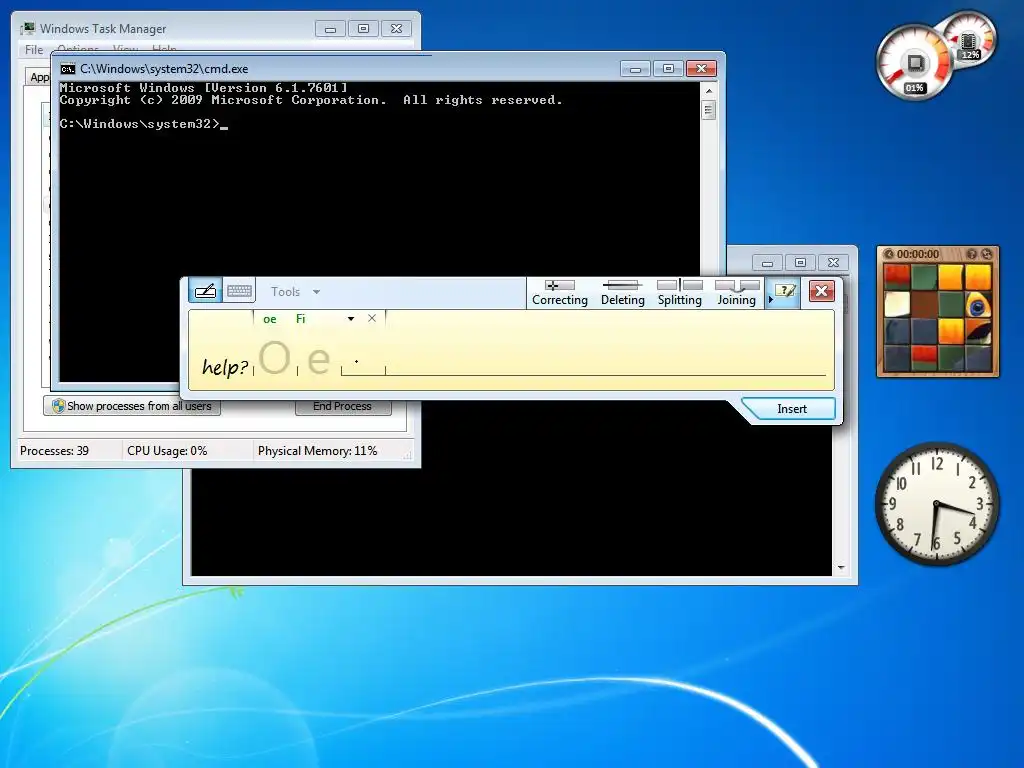The height and width of the screenshot is (768, 1024).
Task: Dismiss the suggestion list with X
Action: (x=372, y=318)
